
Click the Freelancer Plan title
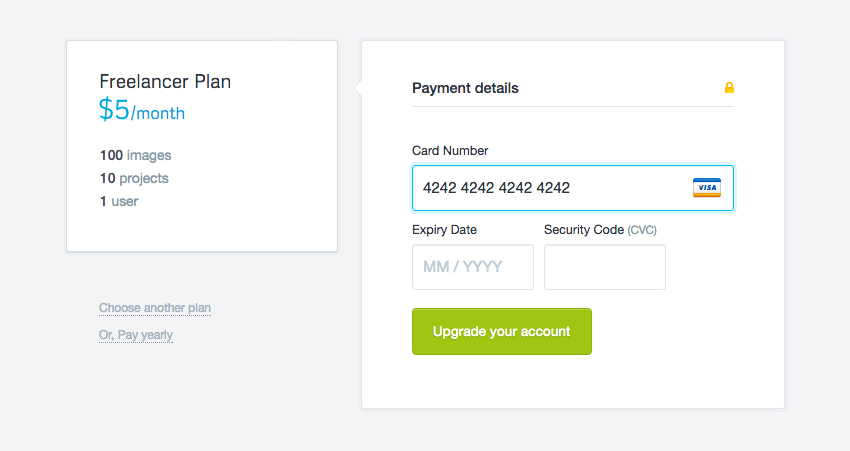coord(165,81)
